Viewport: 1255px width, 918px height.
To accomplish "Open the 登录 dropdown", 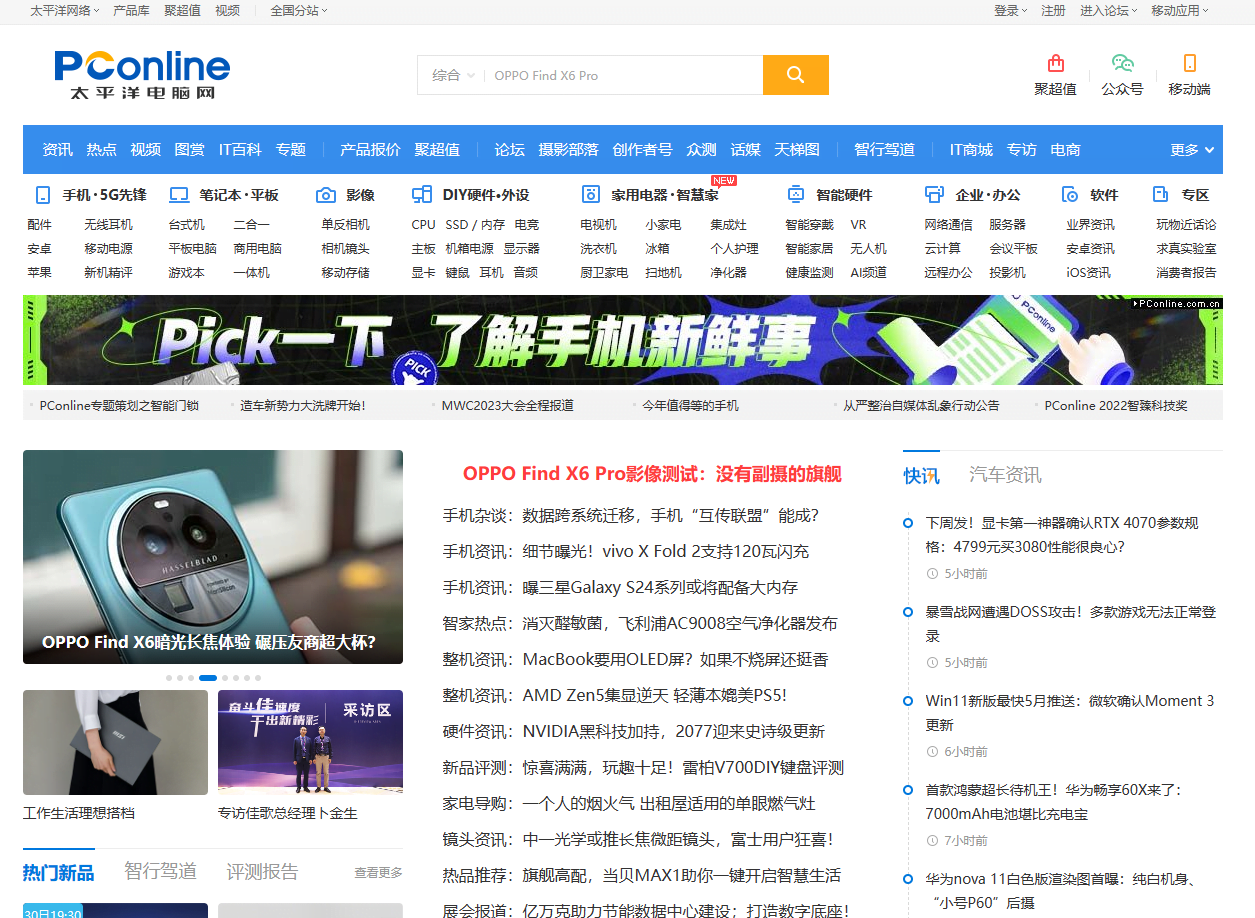I will (x=1011, y=10).
